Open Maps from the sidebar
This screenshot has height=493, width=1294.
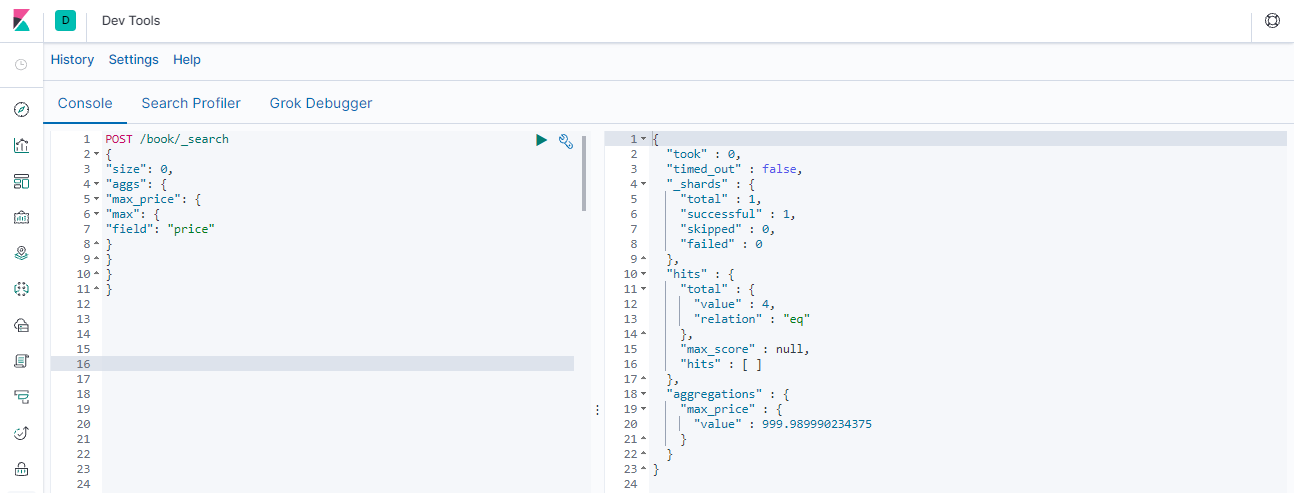[21, 253]
